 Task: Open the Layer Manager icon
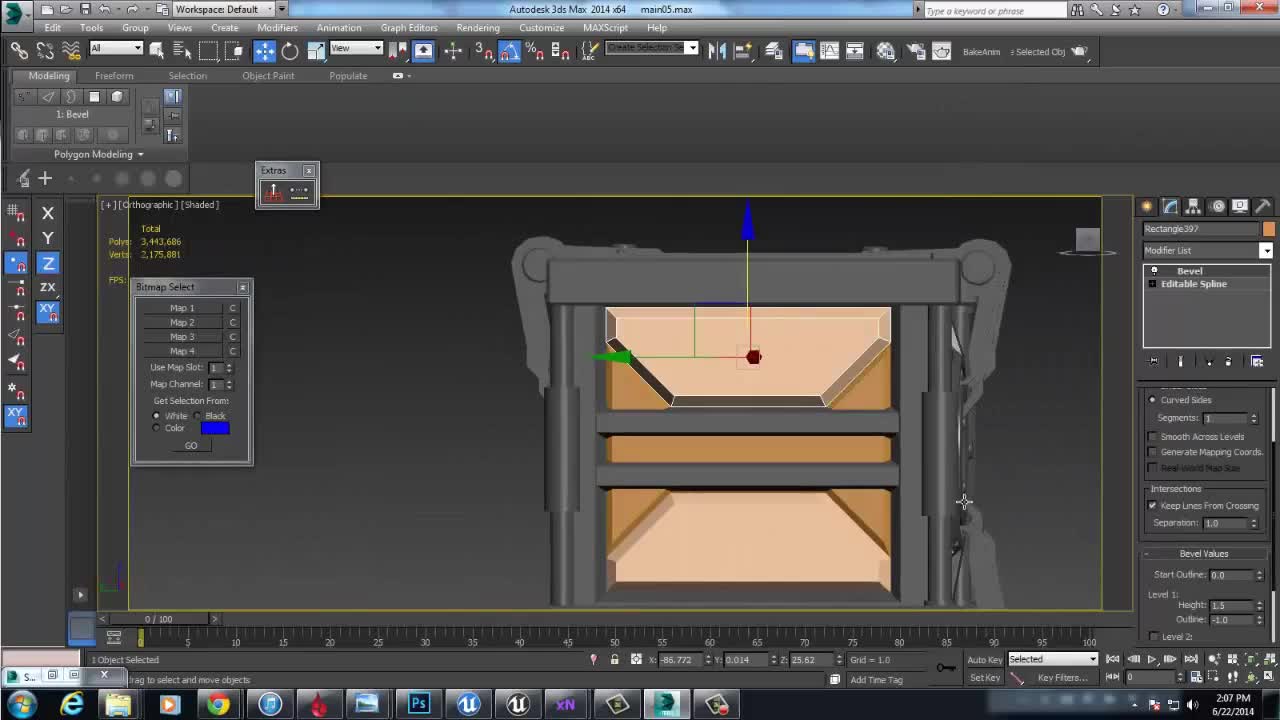(774, 51)
